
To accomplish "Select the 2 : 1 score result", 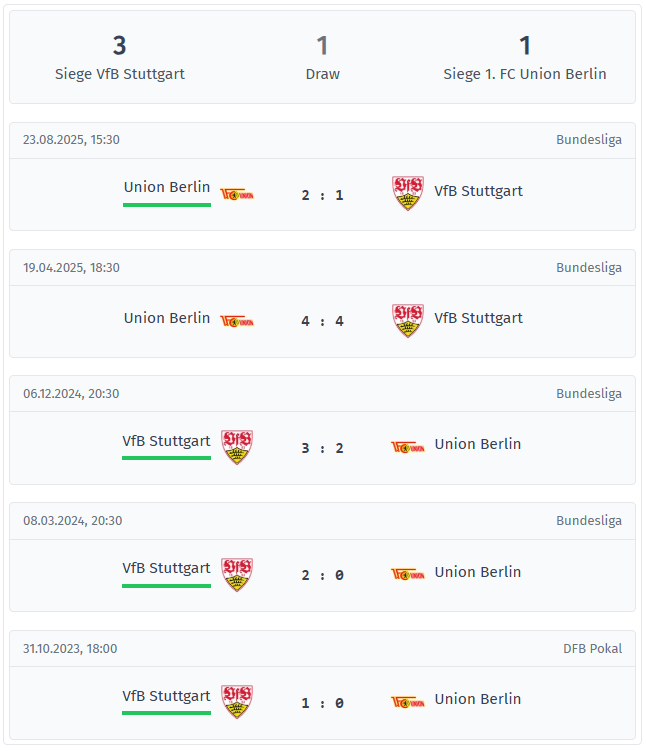I will [322, 195].
